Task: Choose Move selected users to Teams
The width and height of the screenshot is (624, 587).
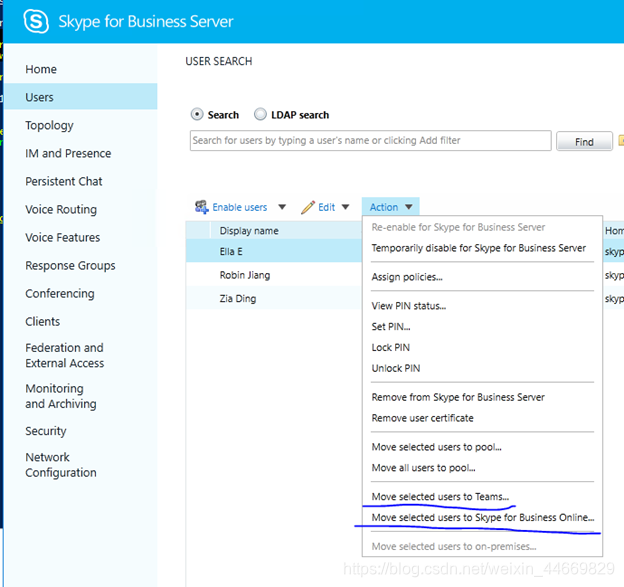Action: coord(440,497)
